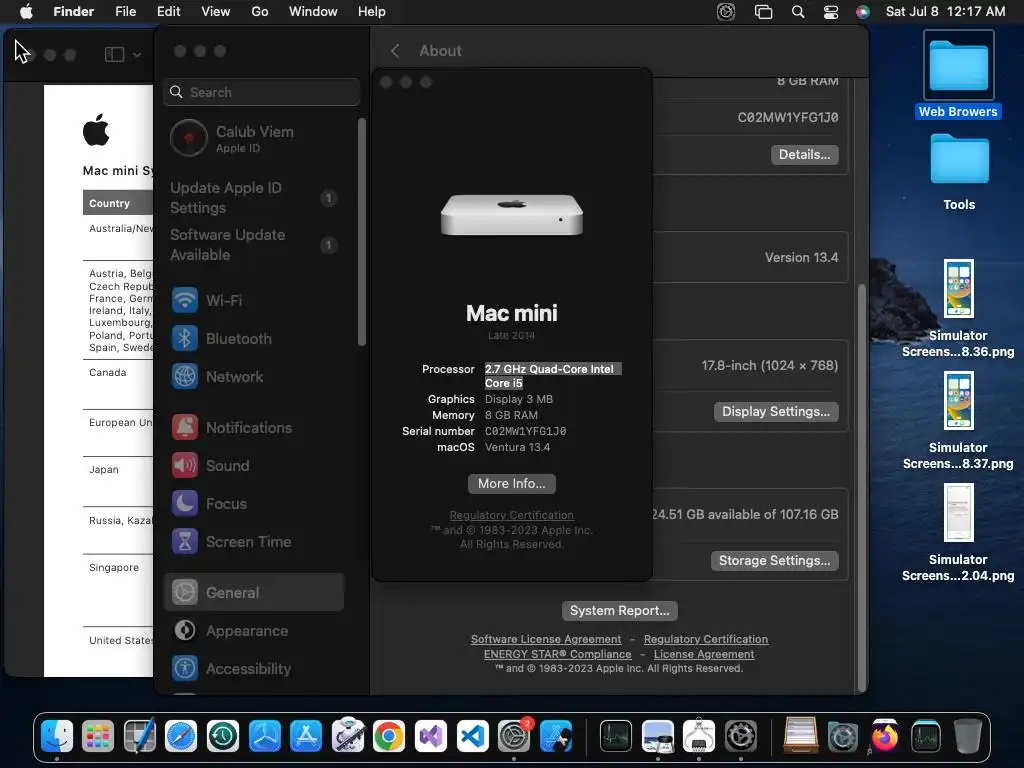
Task: Click the Mac mini device image
Action: [512, 215]
